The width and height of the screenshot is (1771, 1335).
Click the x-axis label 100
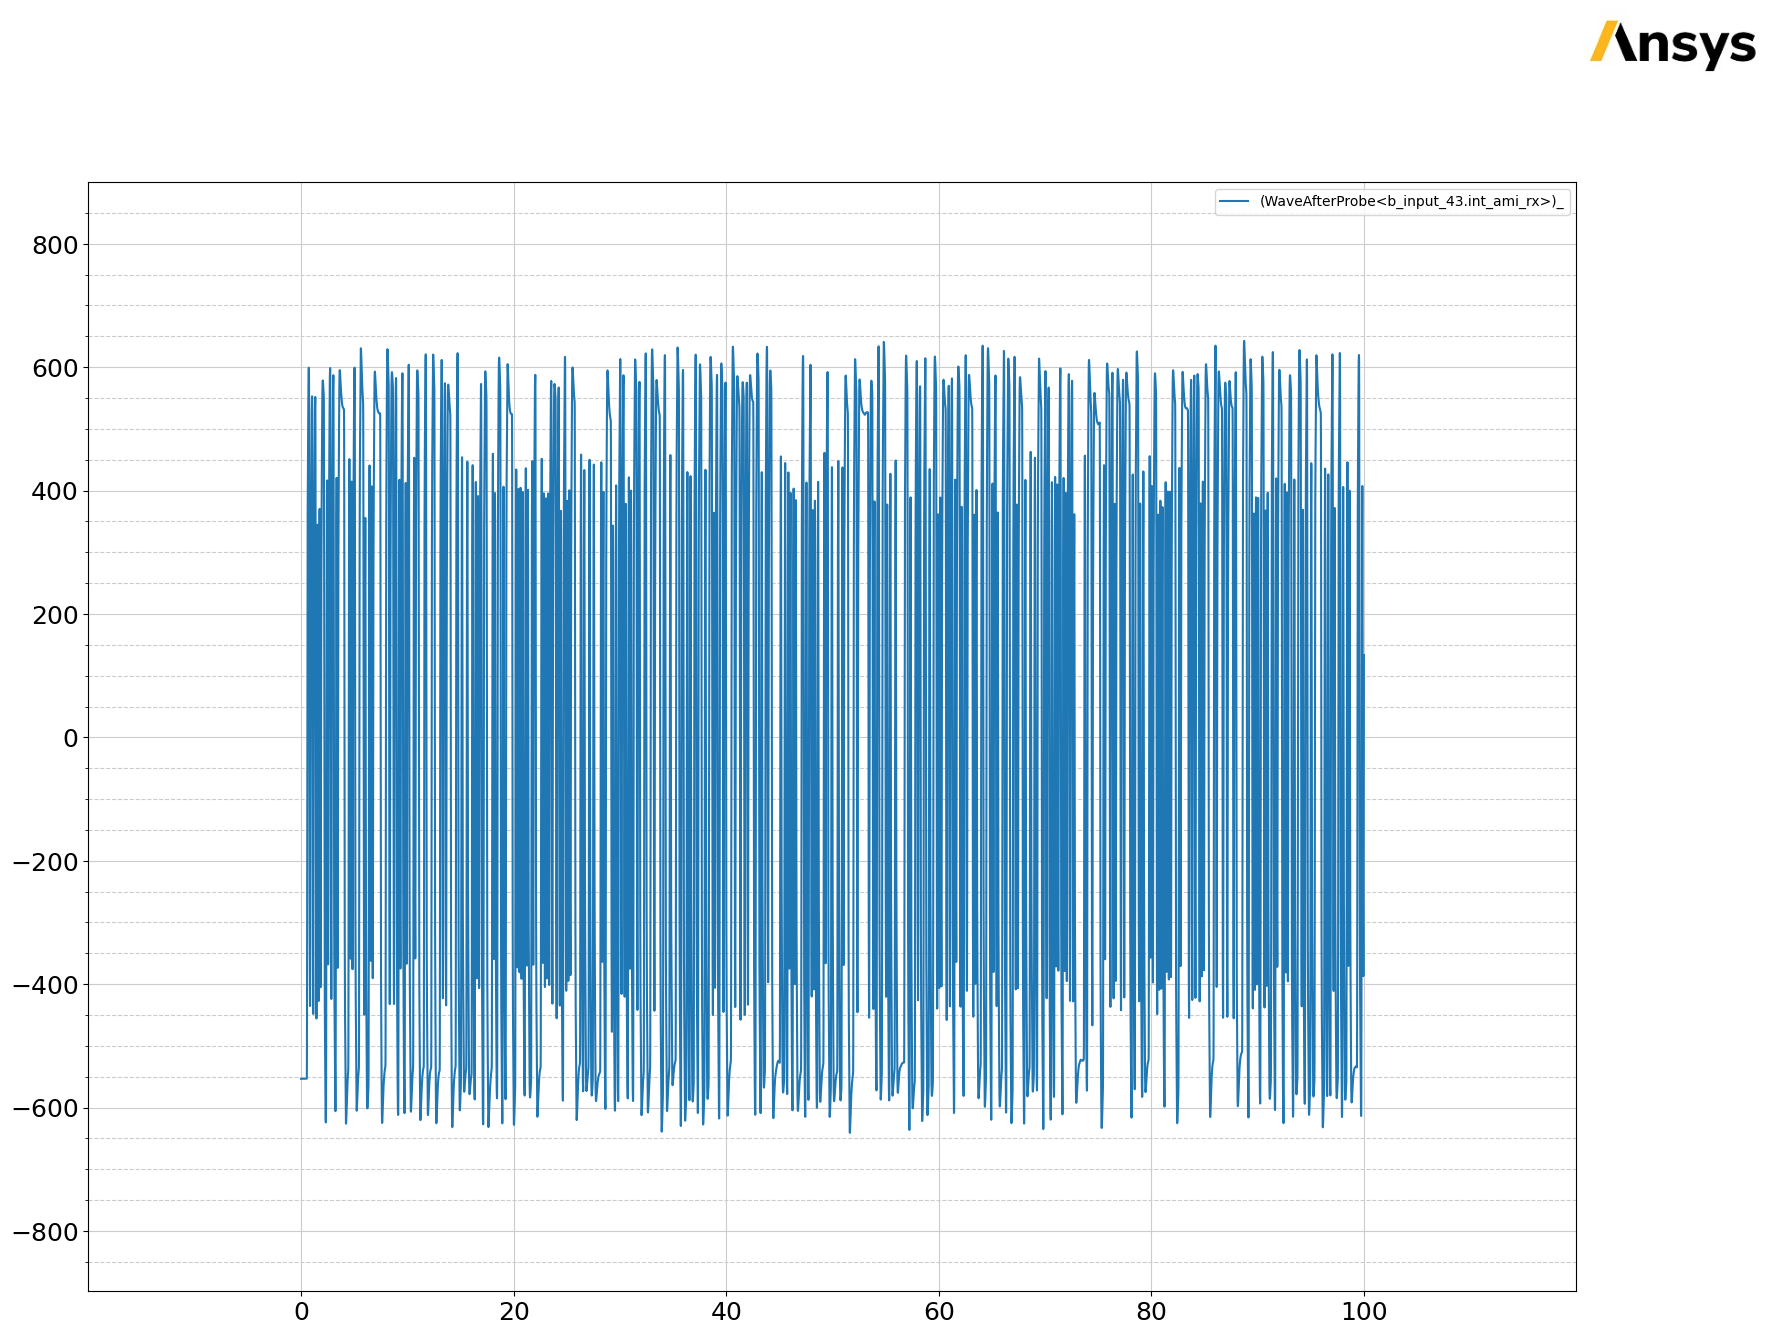1364,1312
